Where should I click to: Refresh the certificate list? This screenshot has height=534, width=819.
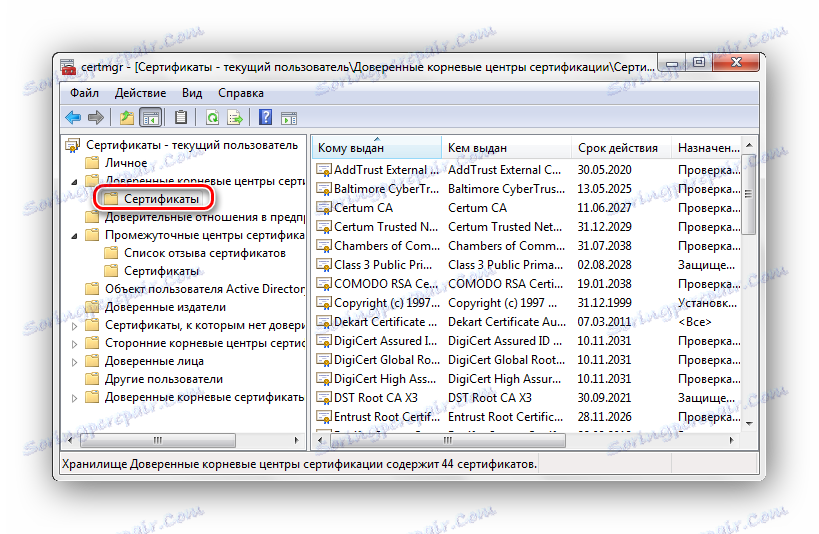click(x=212, y=118)
